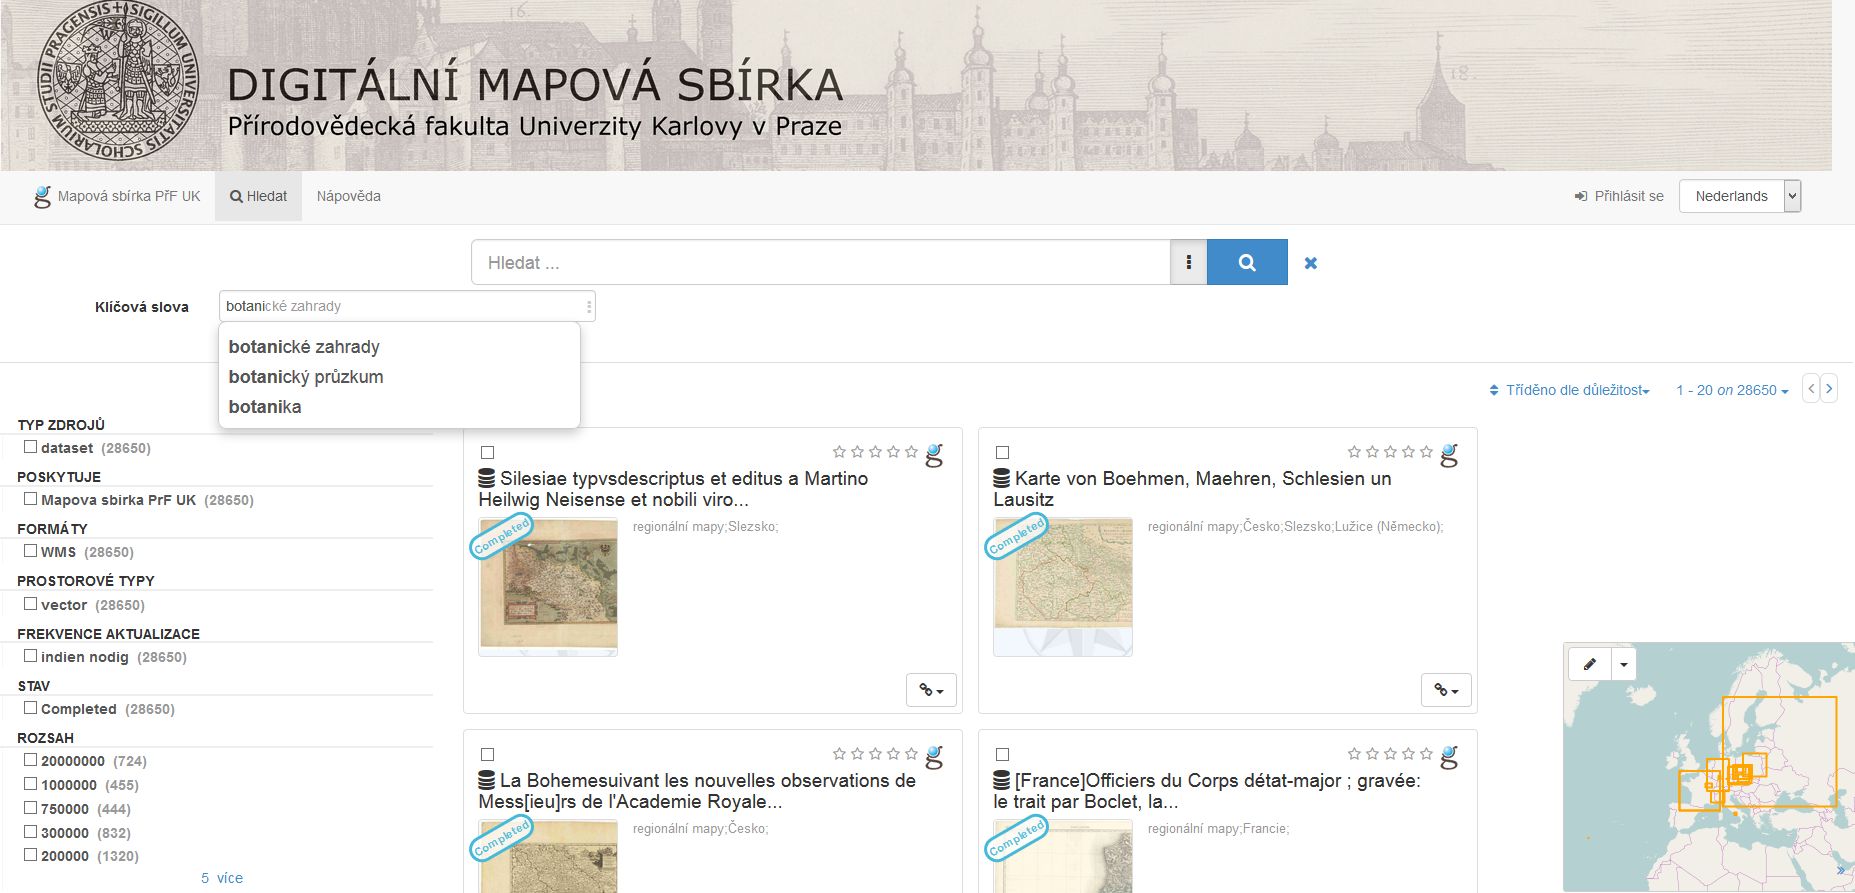Screen dimensions: 1855x893
Task: Open Silesiae typvsdescriptus record title
Action: (673, 489)
